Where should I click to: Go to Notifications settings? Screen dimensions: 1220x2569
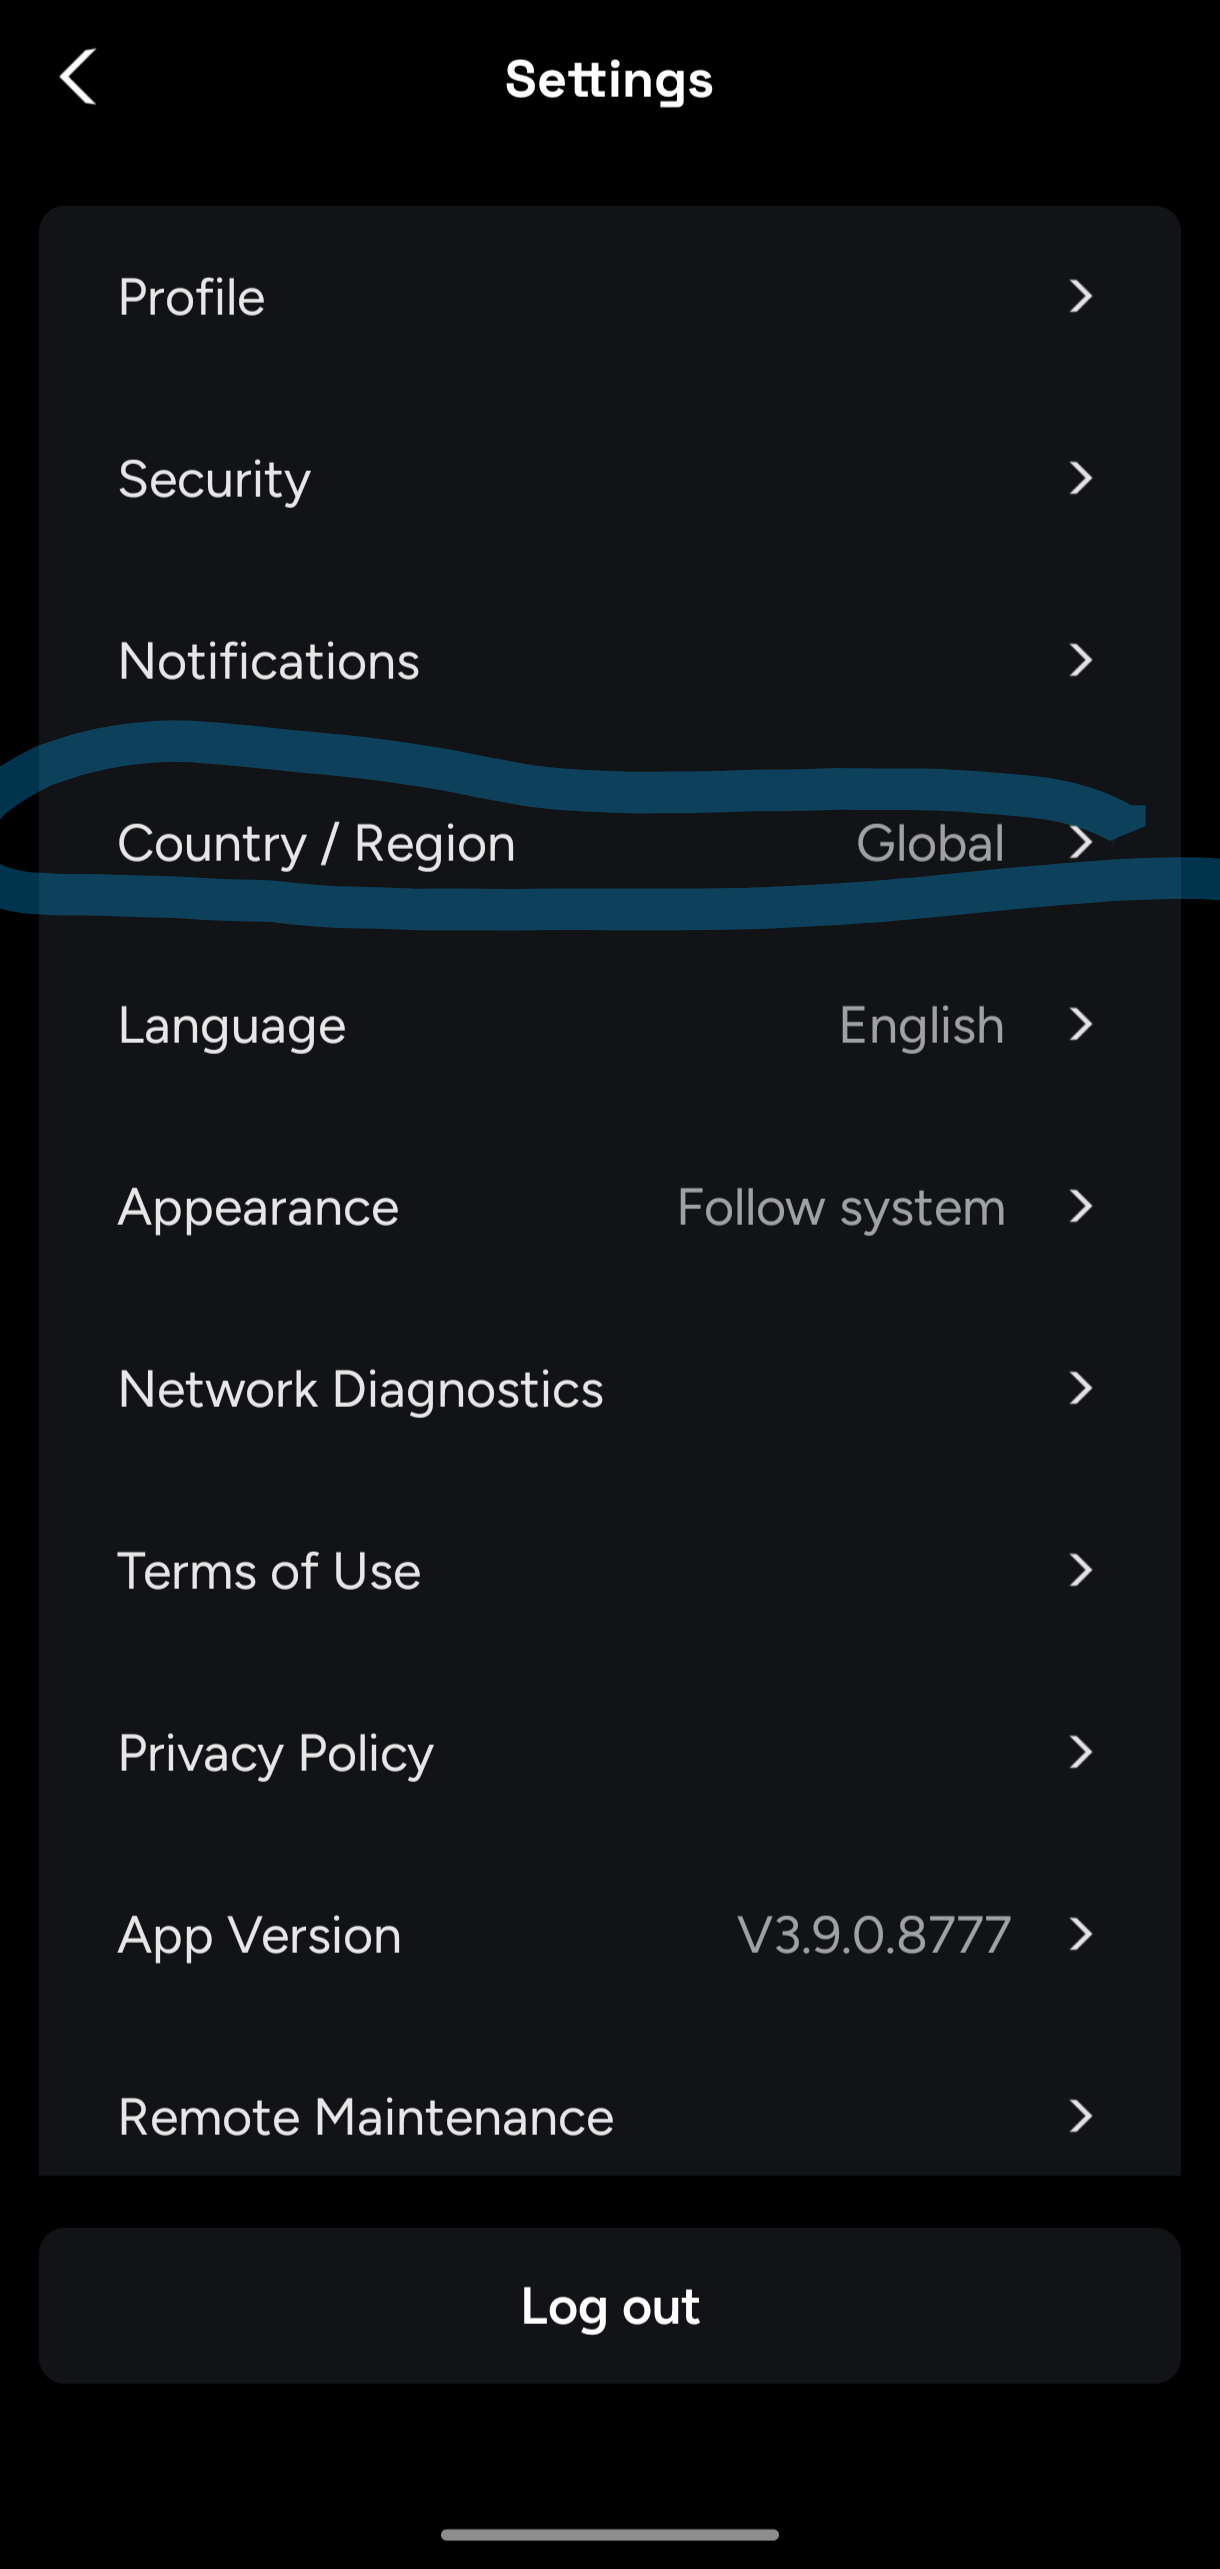269,661
